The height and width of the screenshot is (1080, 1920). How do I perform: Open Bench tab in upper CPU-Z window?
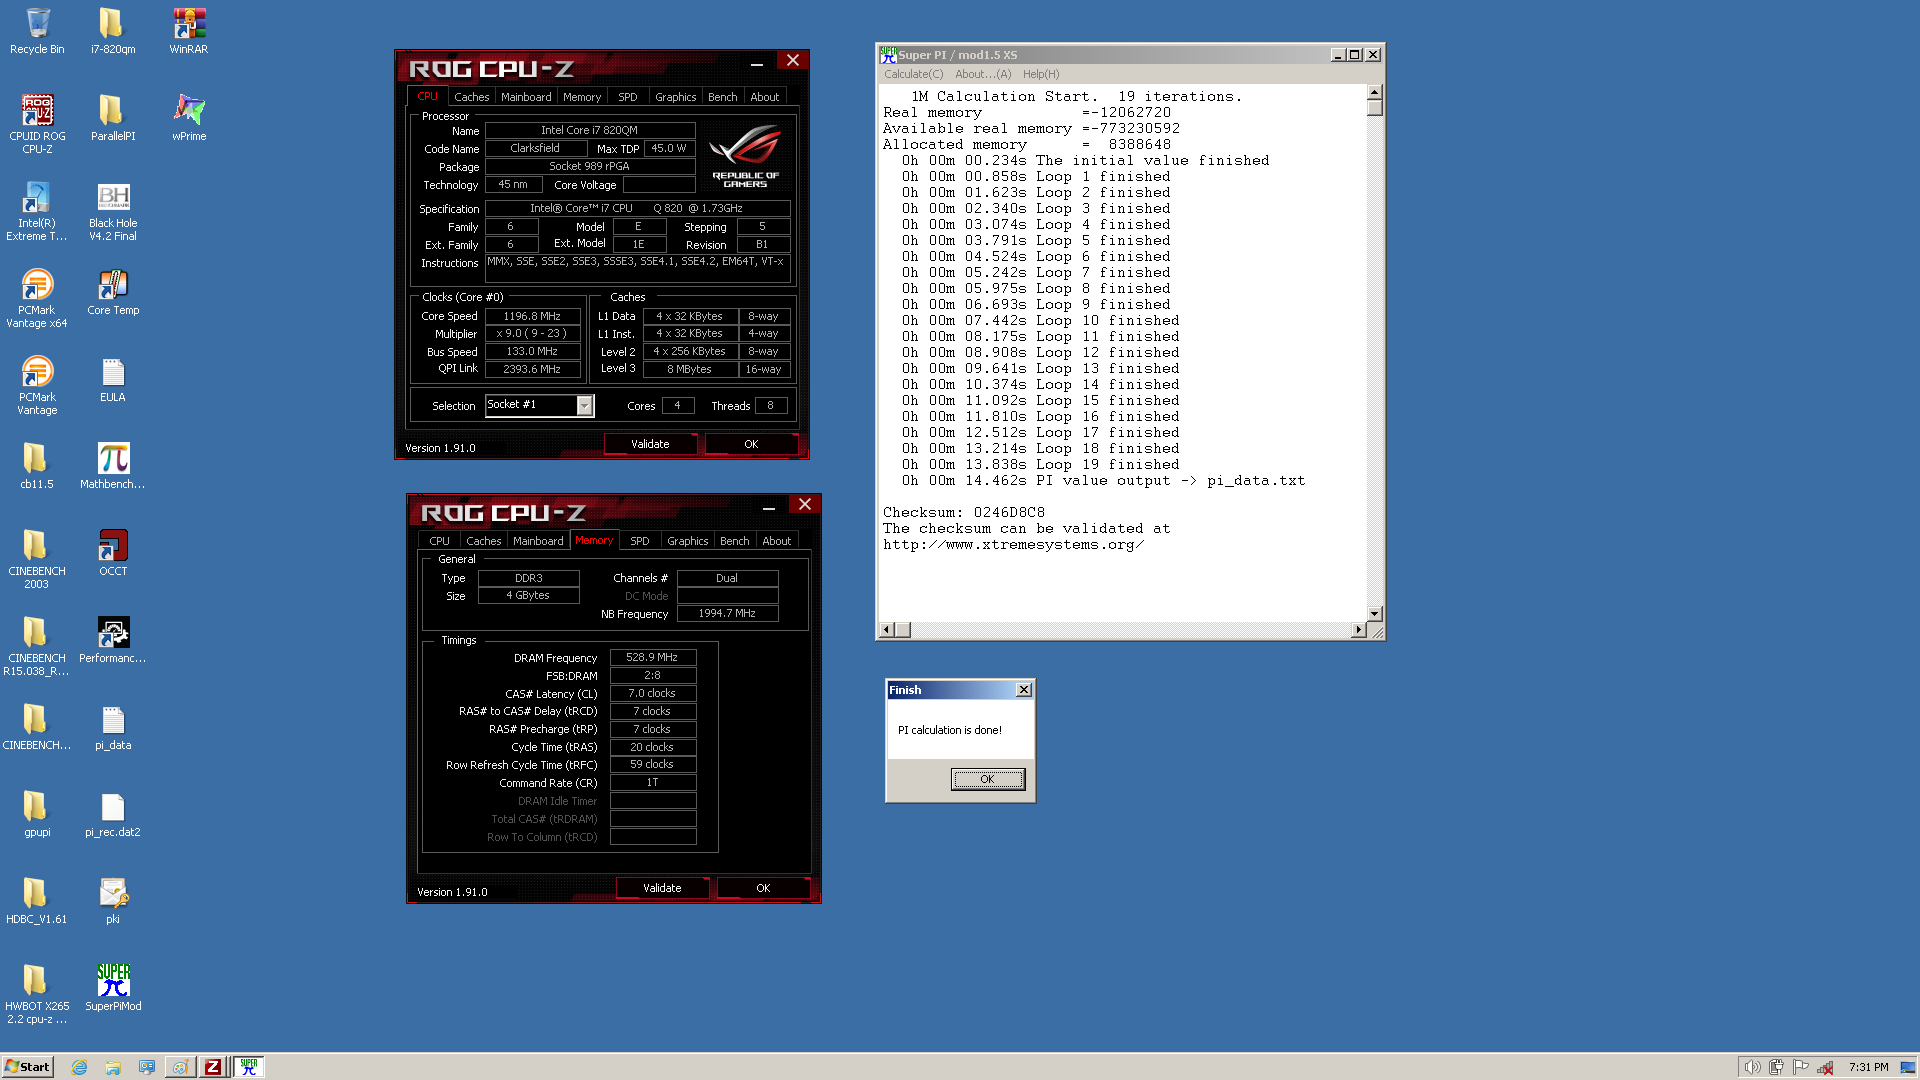coord(722,97)
